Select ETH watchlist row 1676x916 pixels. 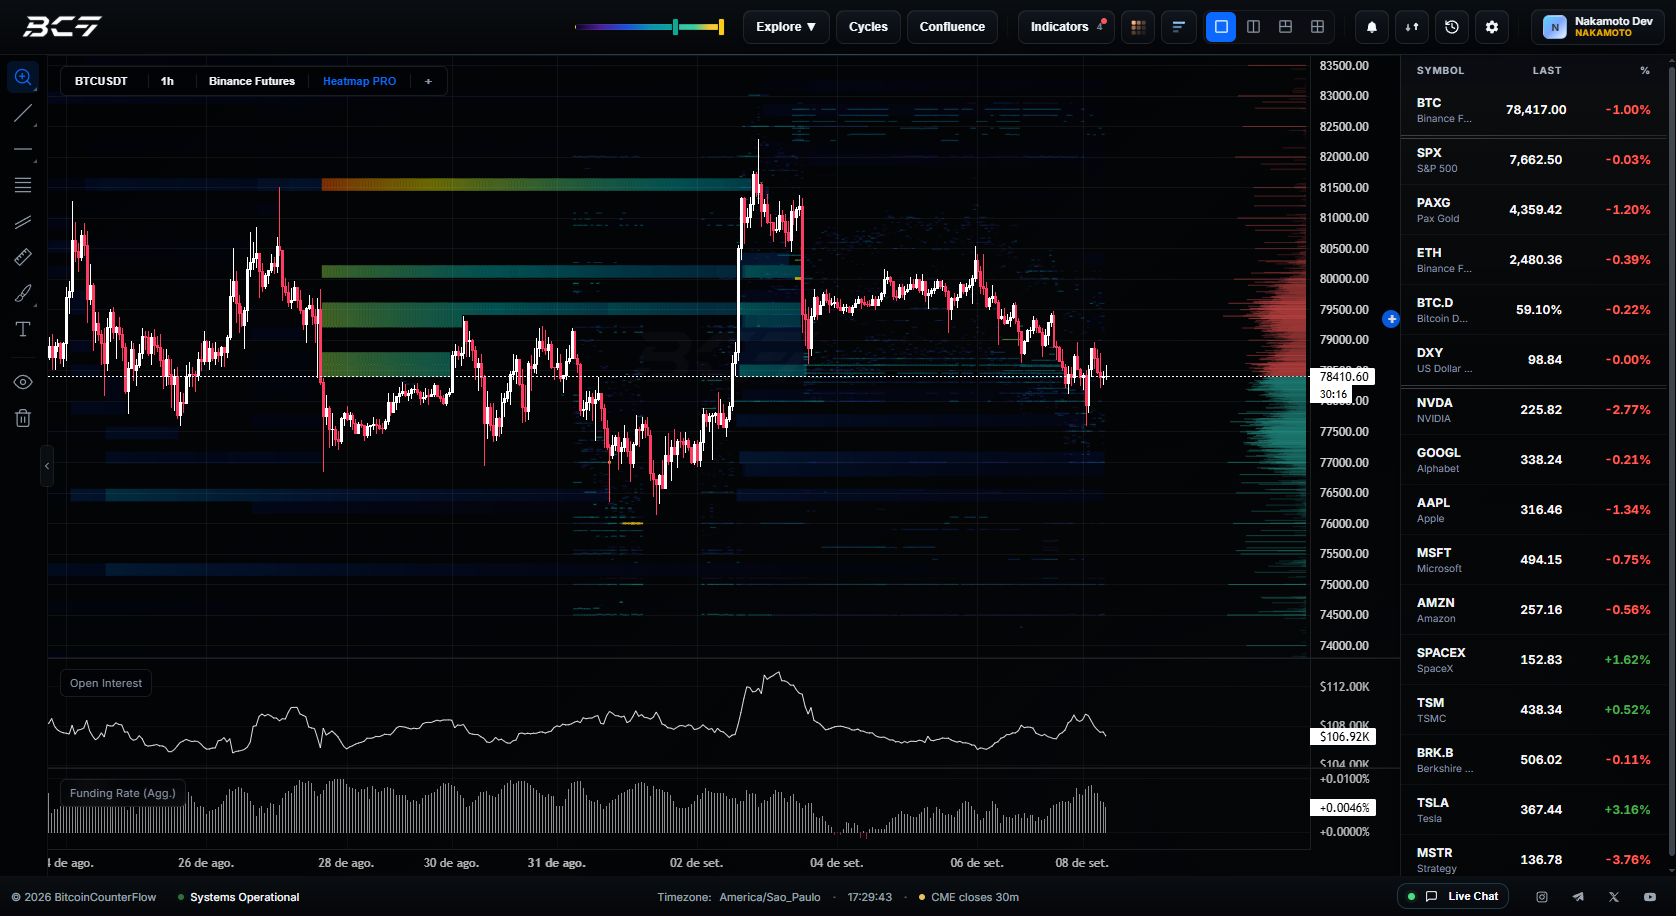coord(1534,260)
